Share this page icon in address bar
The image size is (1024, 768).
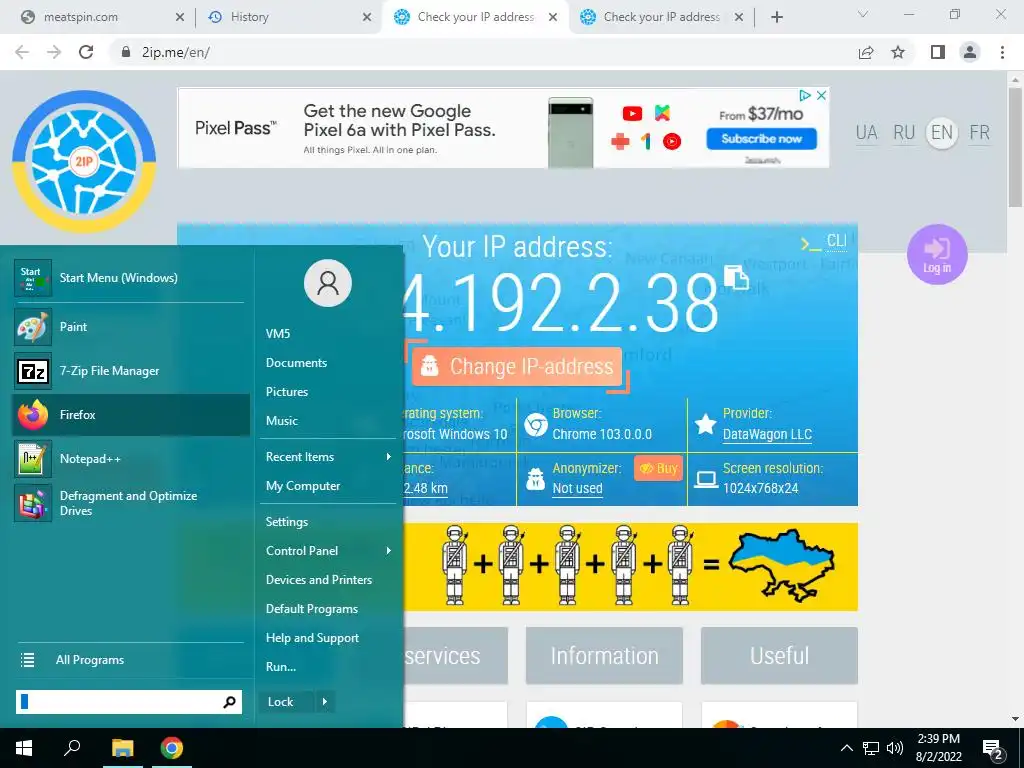coord(866,52)
